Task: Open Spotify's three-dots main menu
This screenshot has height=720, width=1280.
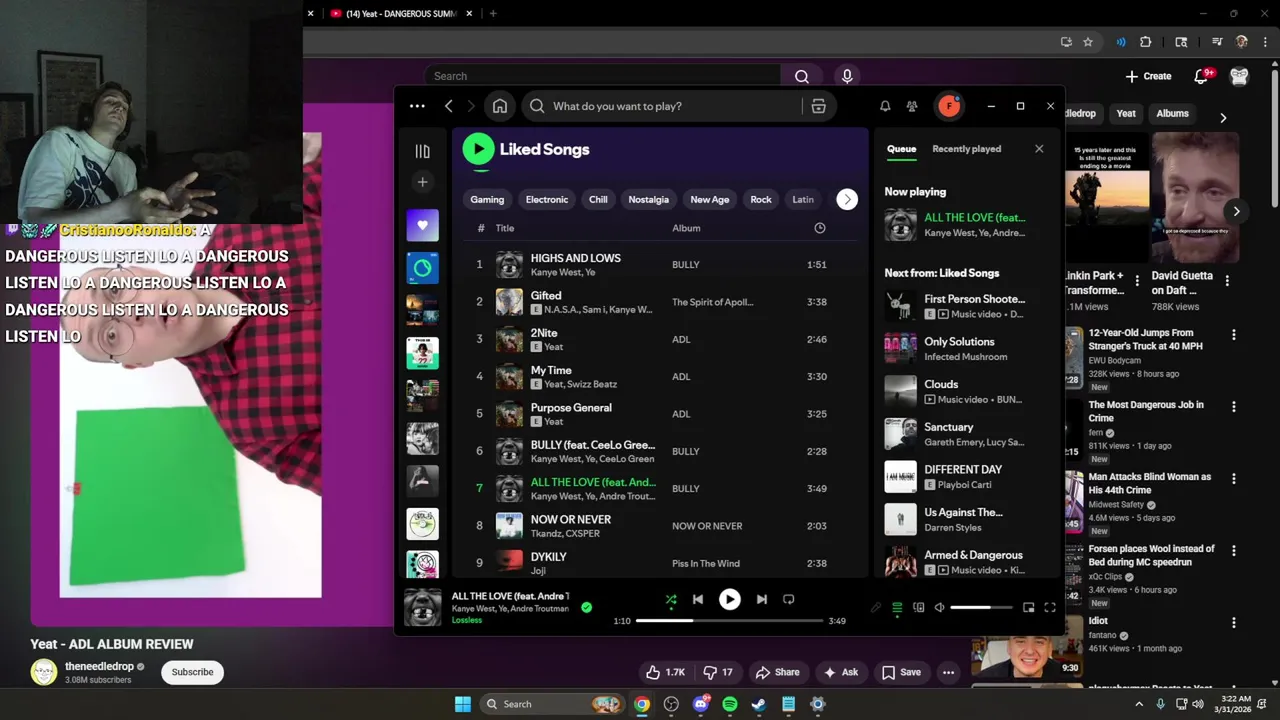Action: click(417, 106)
